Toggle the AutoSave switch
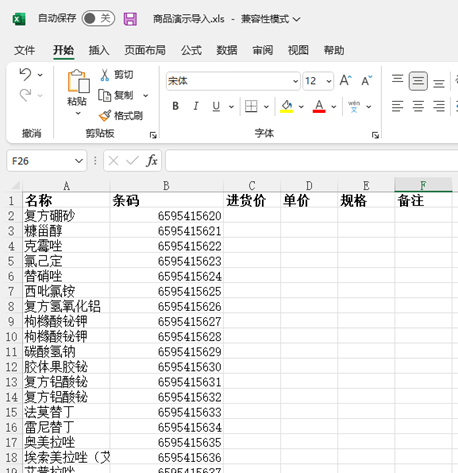458x473 pixels. point(98,18)
